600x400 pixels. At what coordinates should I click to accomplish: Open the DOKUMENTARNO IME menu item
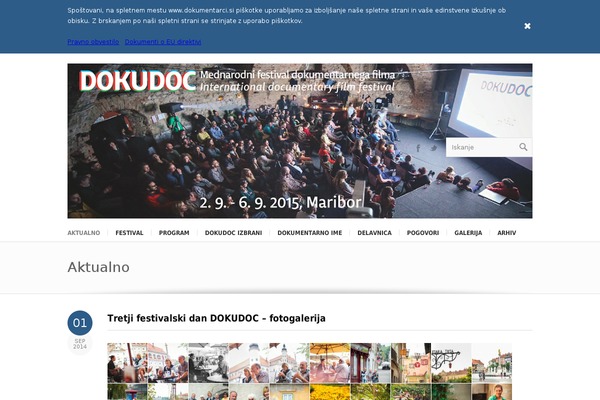point(310,233)
